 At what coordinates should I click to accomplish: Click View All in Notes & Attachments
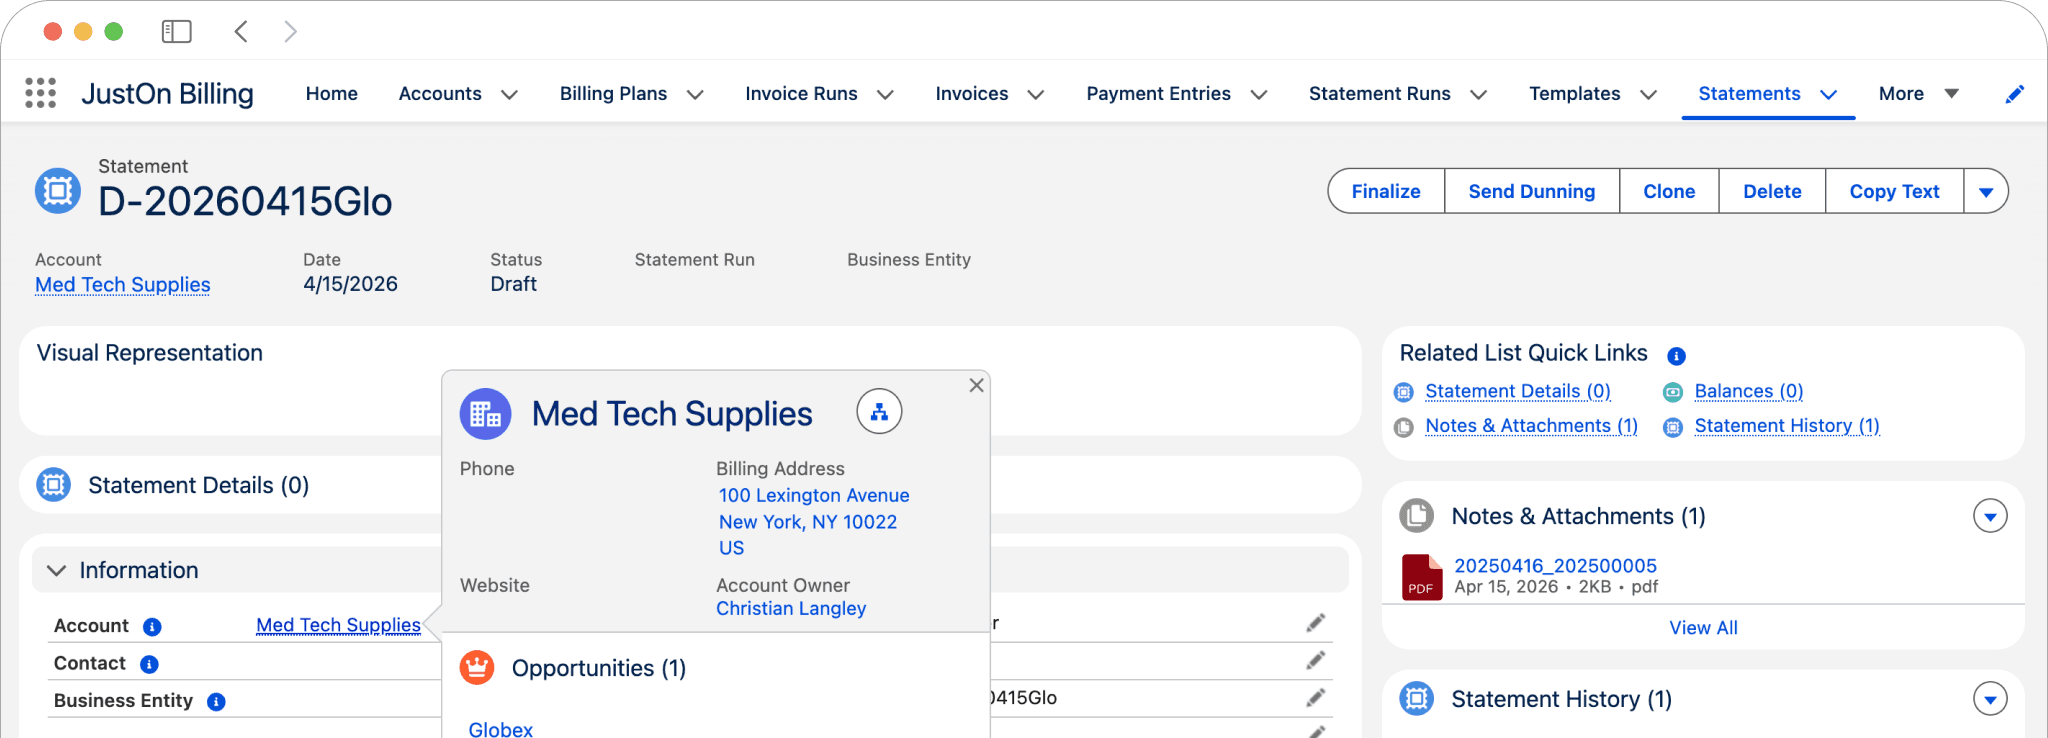[1703, 628]
